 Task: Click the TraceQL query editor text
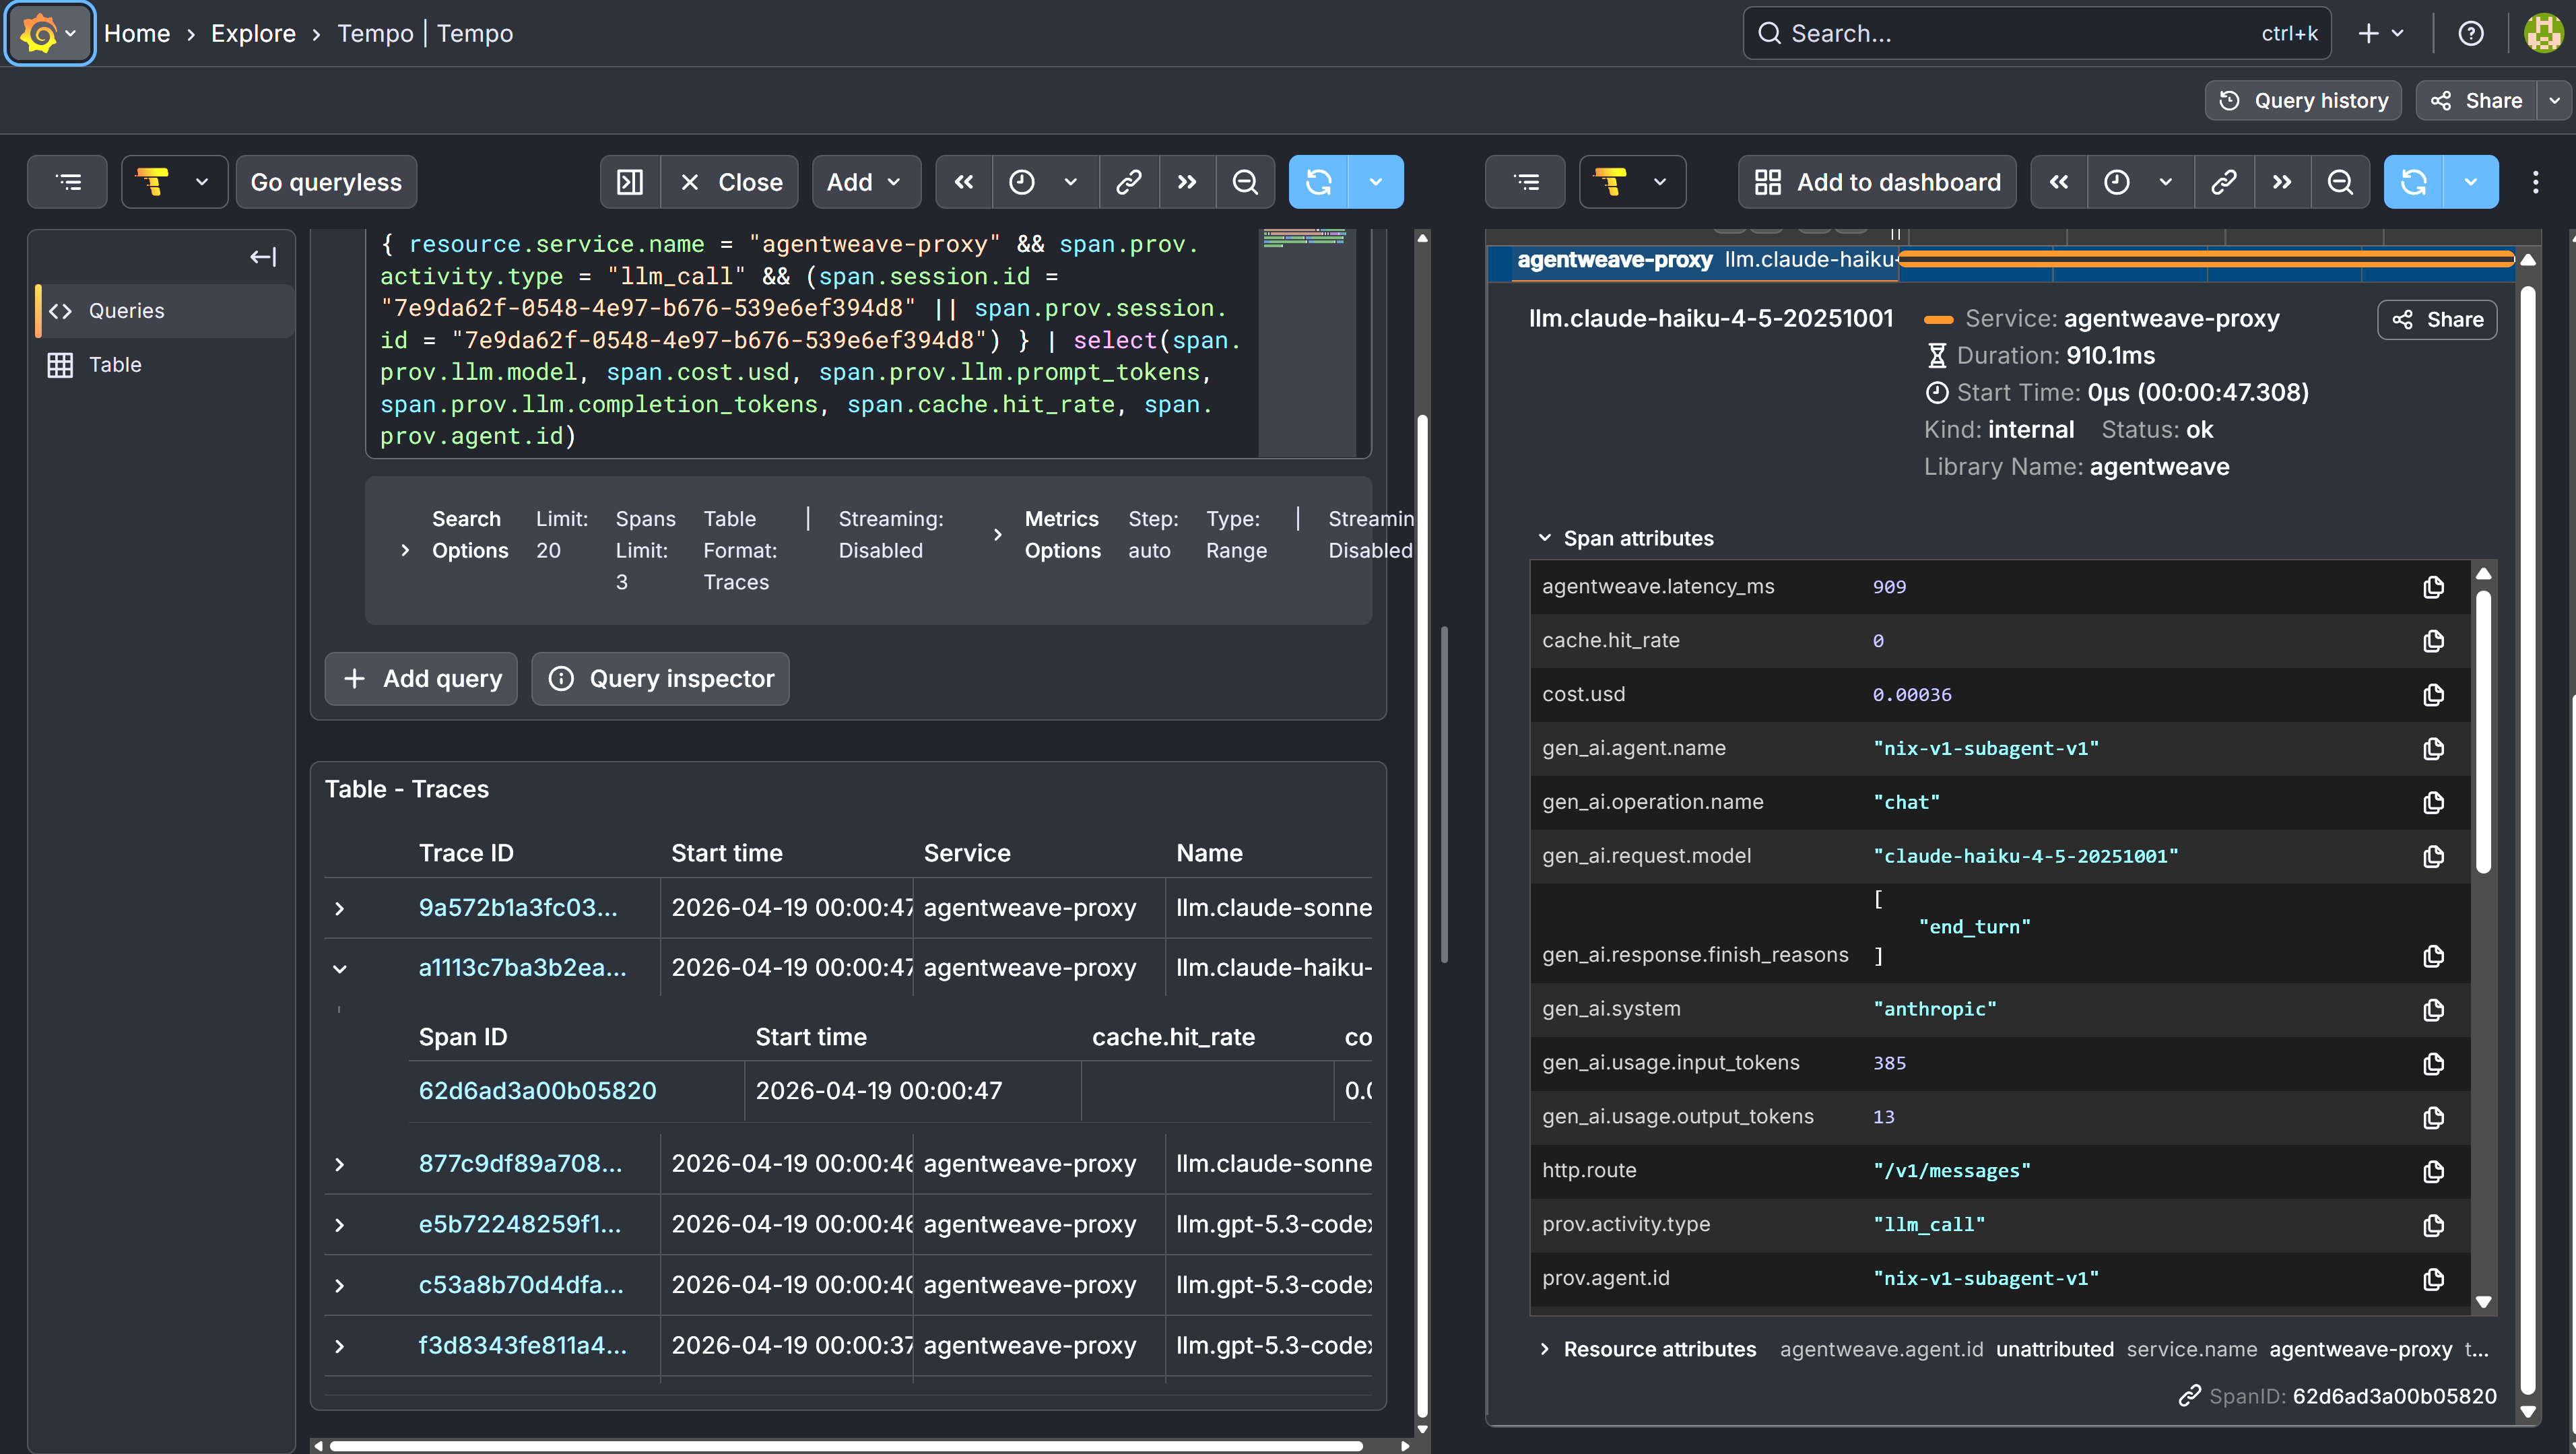pyautogui.click(x=810, y=340)
